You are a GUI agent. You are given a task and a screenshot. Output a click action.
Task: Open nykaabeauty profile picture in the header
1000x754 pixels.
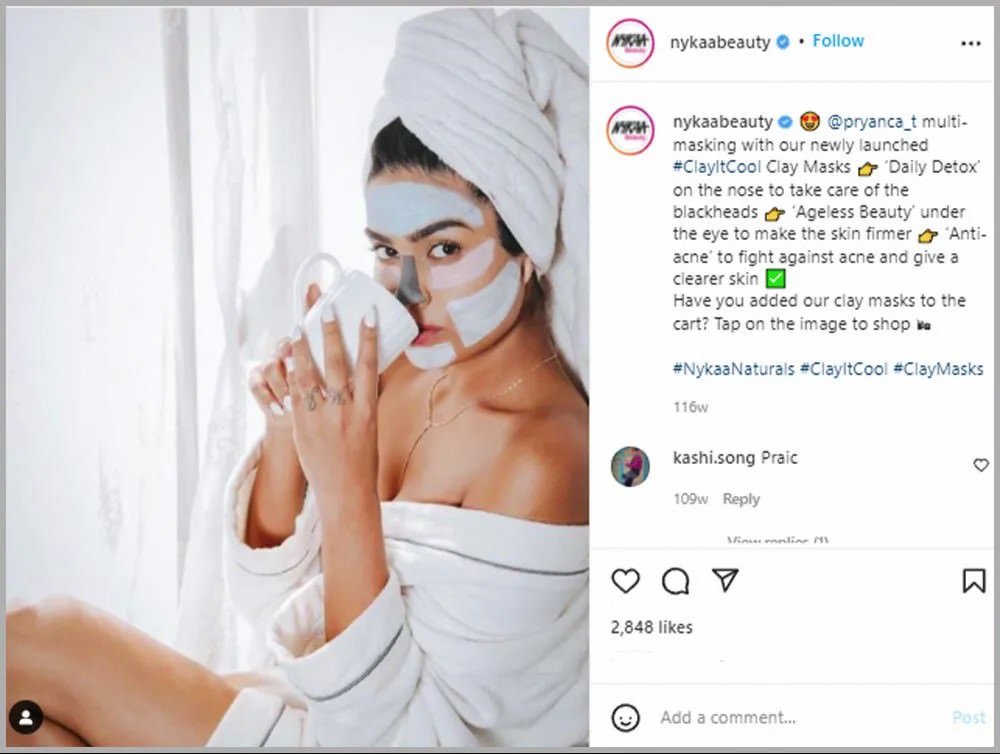tap(630, 43)
